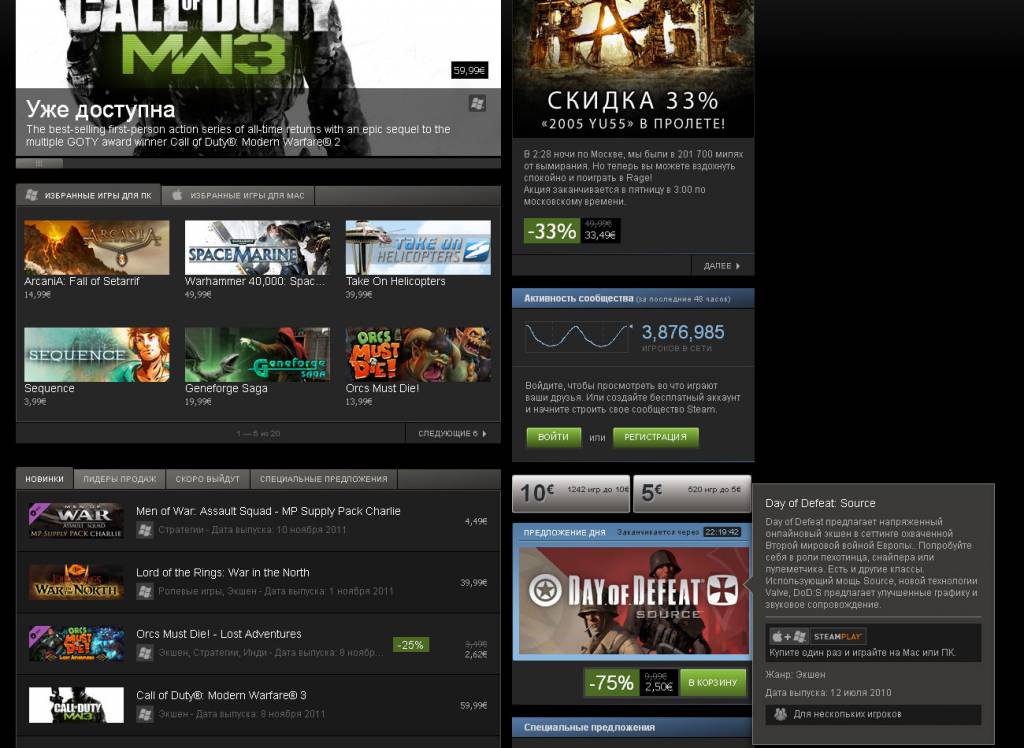Open the Take On Helicopters game thumbnail

[418, 247]
